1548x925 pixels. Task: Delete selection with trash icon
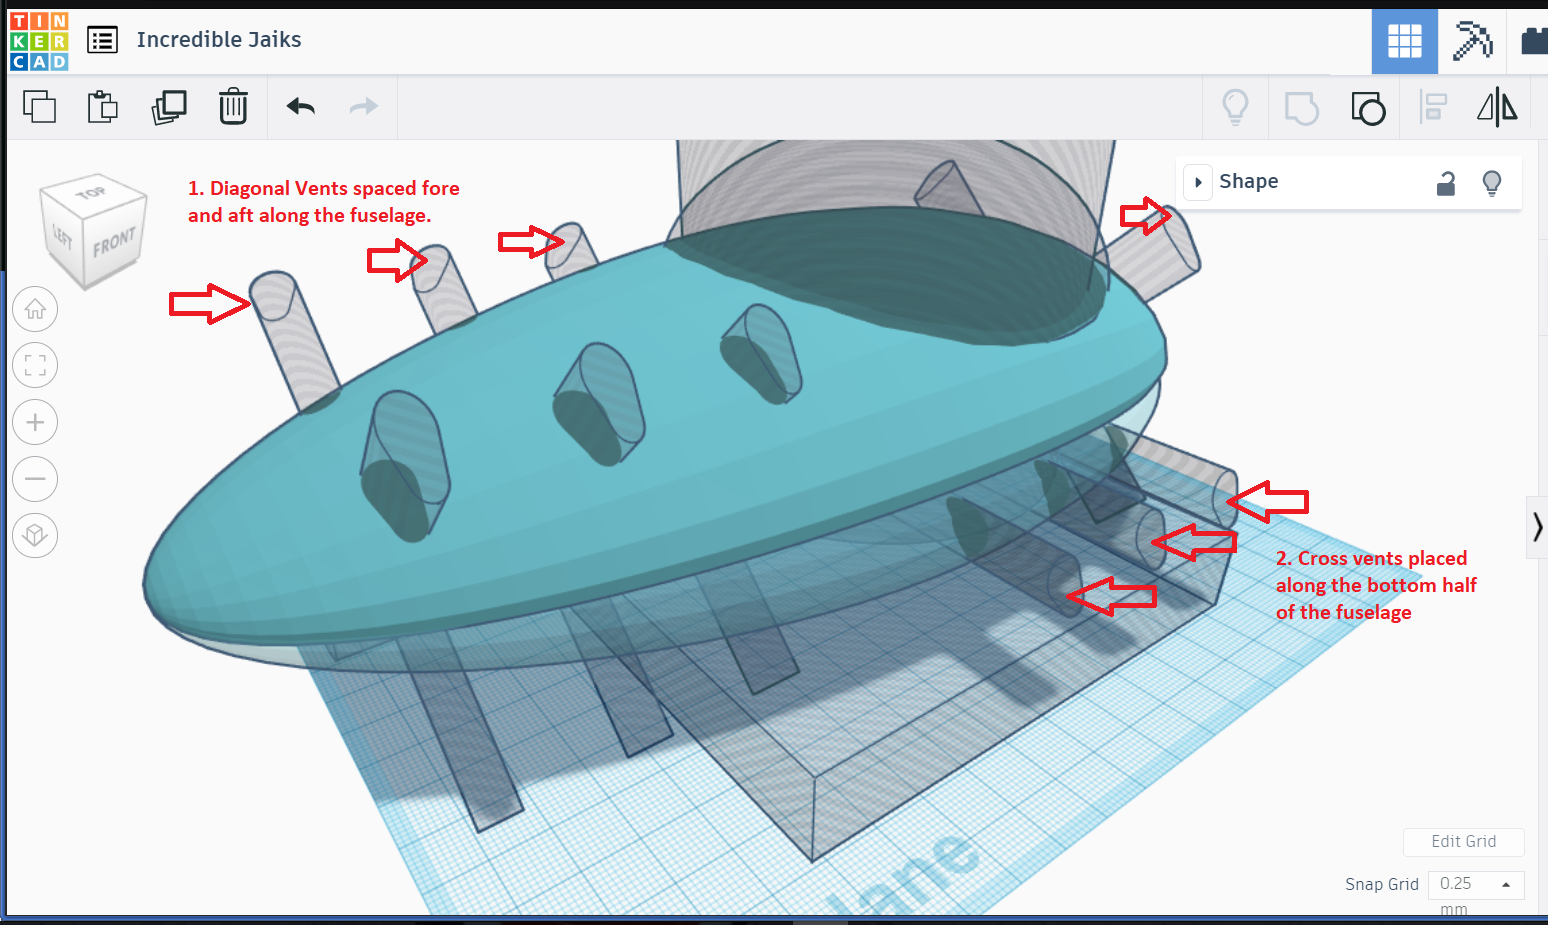click(233, 106)
